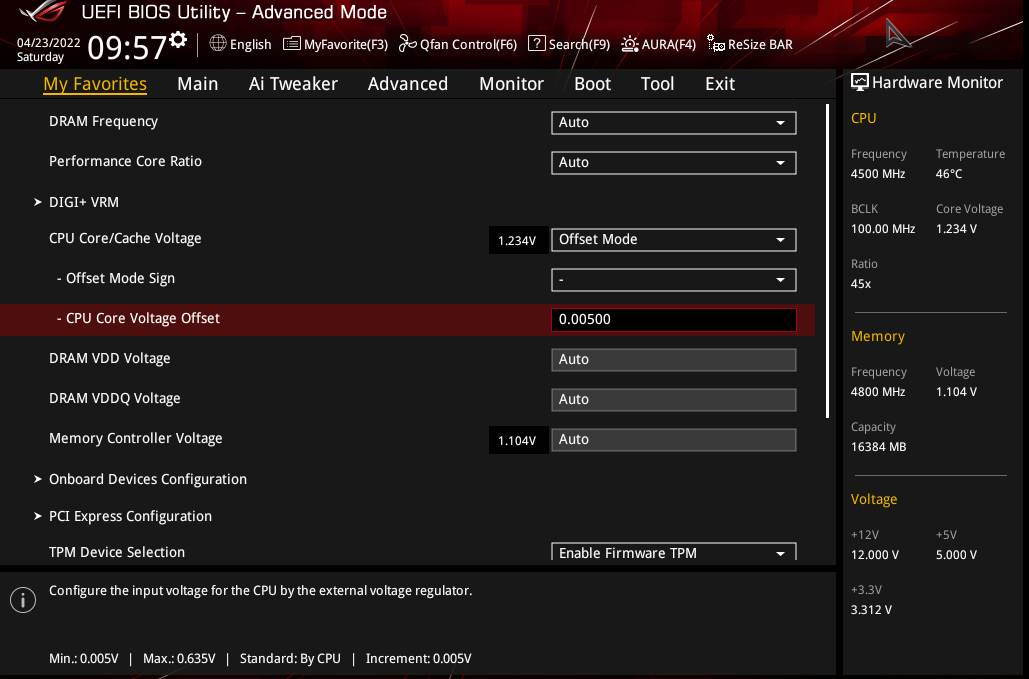The width and height of the screenshot is (1029, 679).
Task: Select the TPM Device Selection label
Action: (117, 552)
